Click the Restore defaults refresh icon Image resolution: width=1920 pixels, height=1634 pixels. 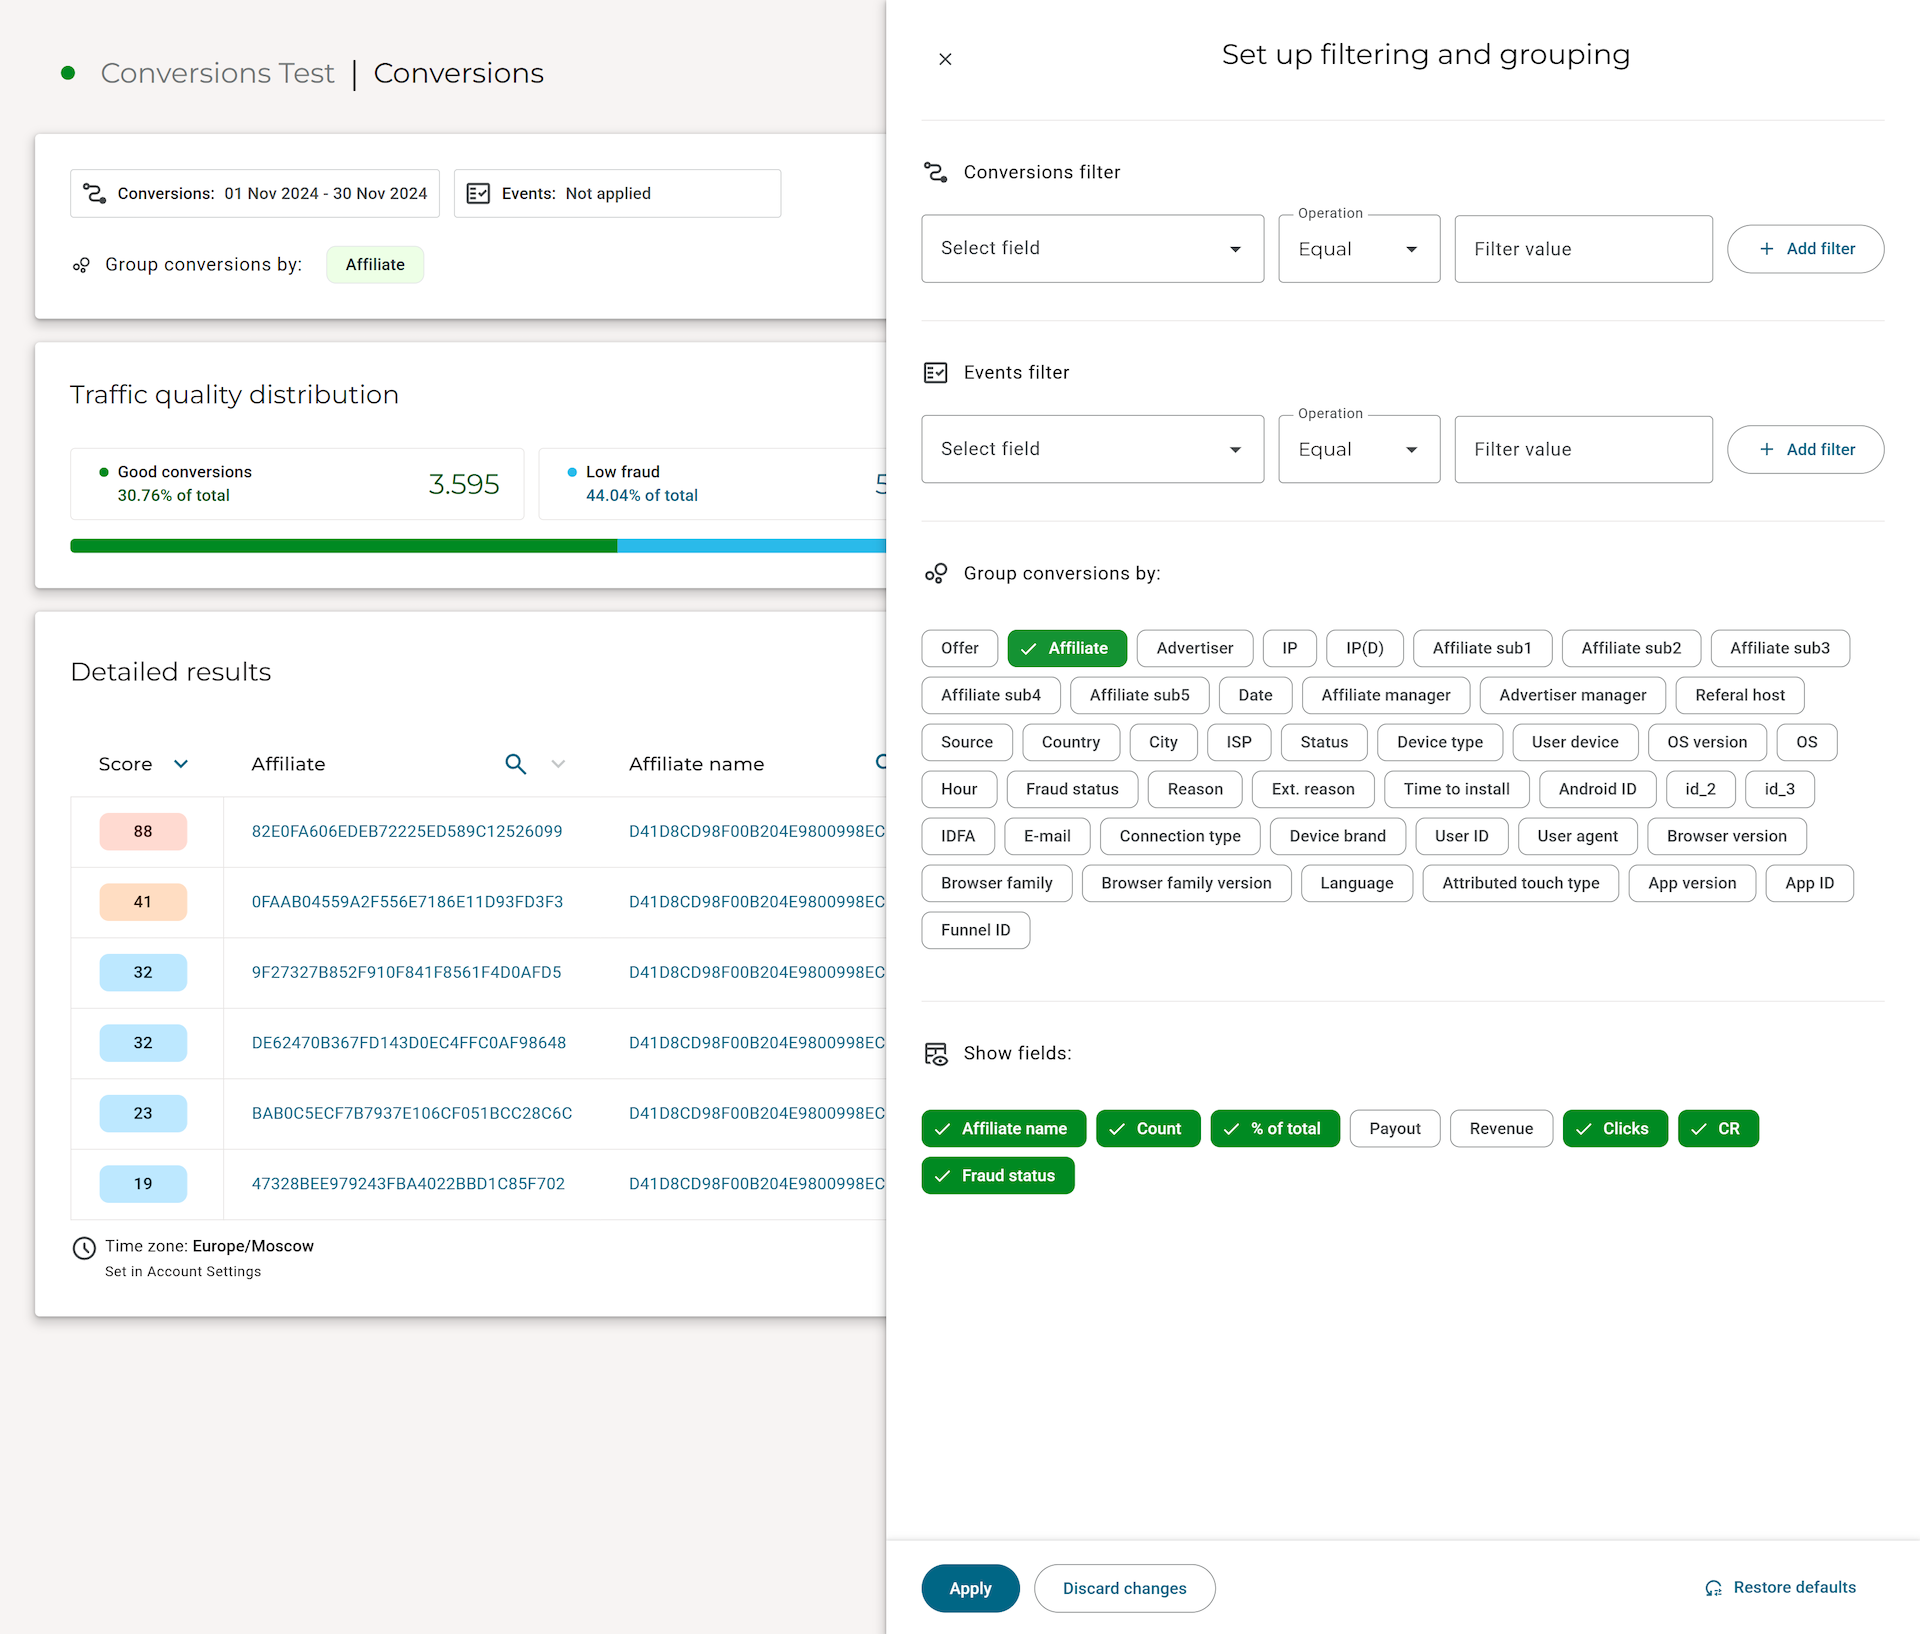click(x=1713, y=1588)
